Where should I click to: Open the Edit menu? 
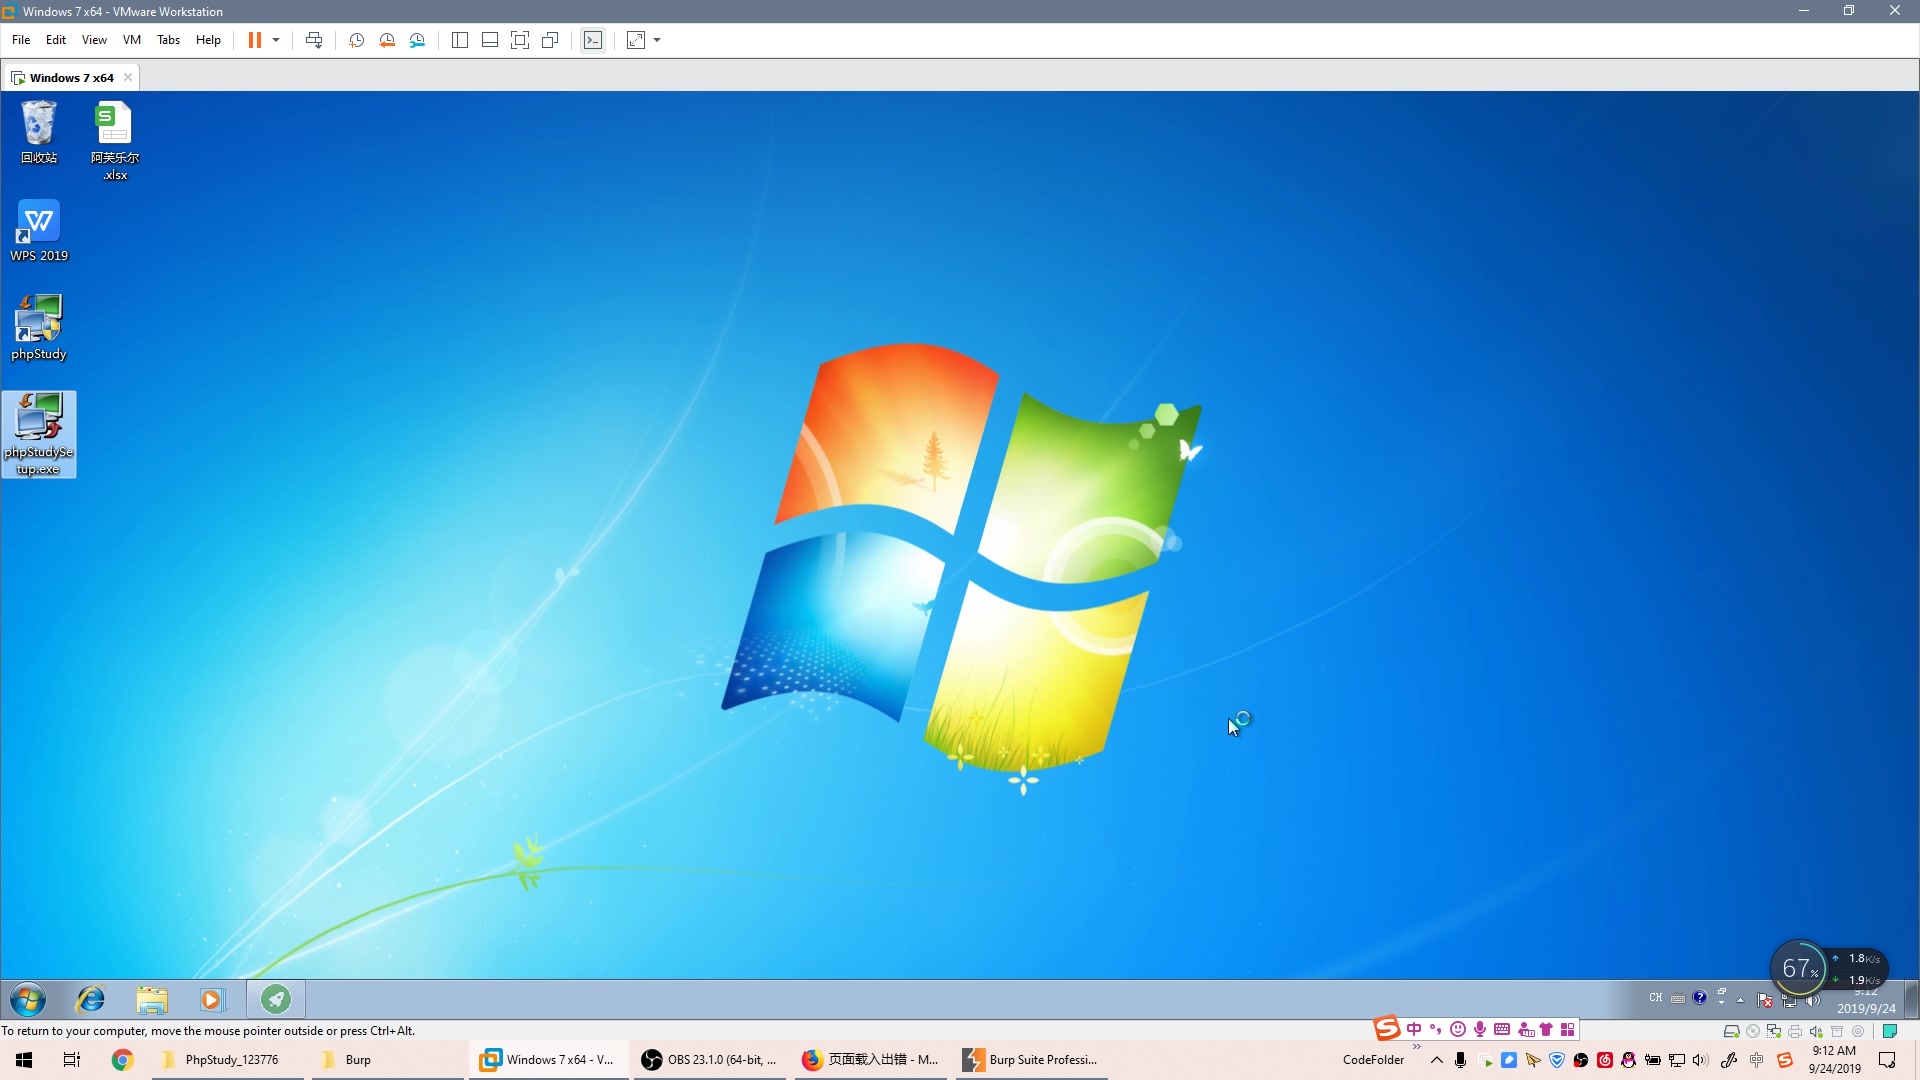coord(56,40)
